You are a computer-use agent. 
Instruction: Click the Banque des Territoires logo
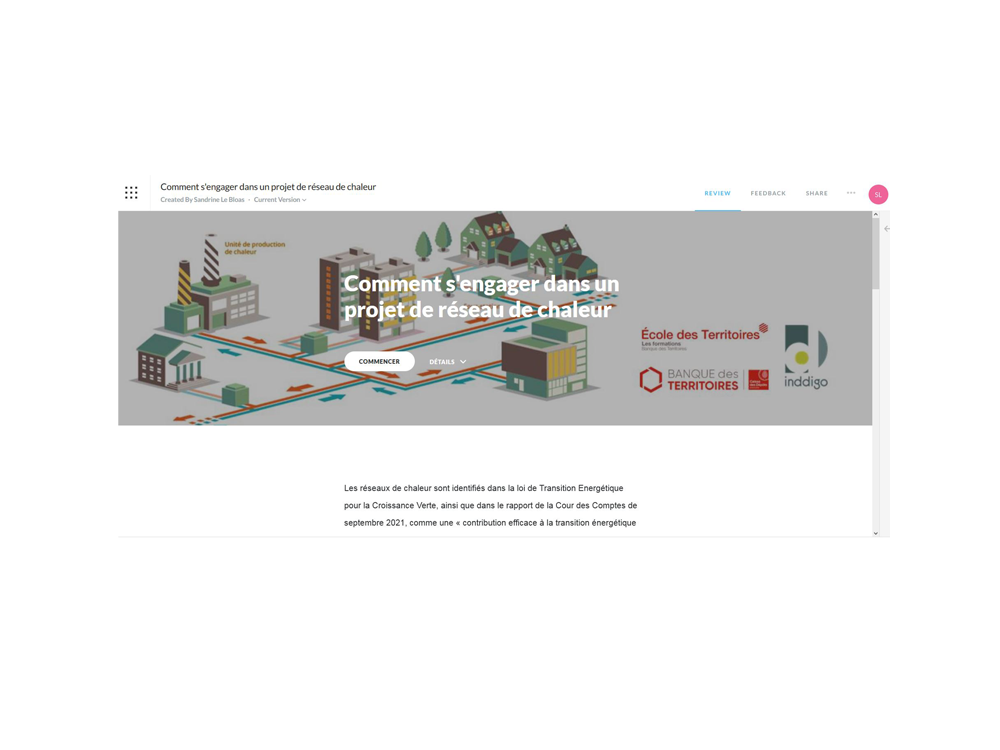[704, 380]
